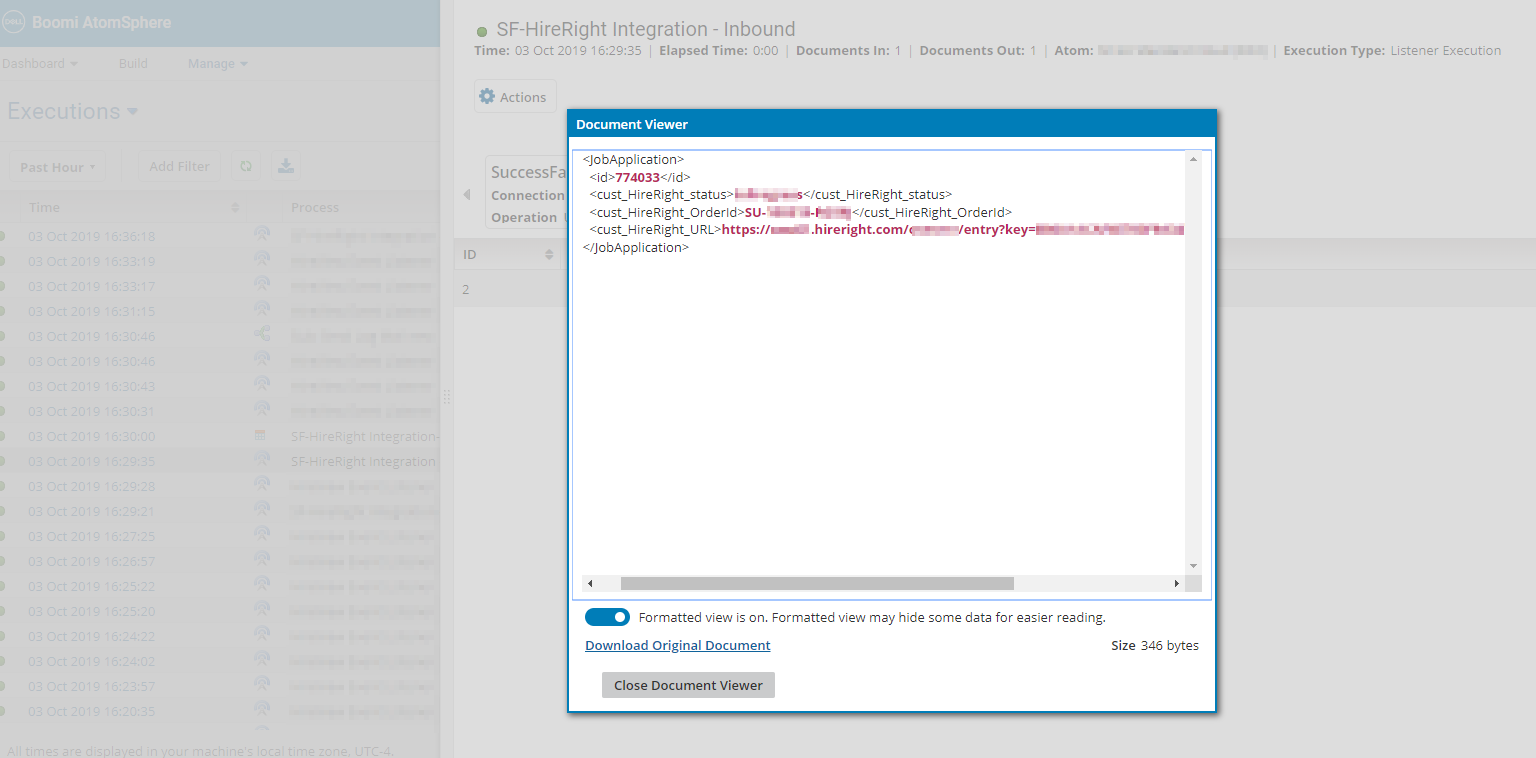Screen dimensions: 1536x758
Task: Click the horizontal scrollbar right arrow
Action: click(x=1177, y=583)
